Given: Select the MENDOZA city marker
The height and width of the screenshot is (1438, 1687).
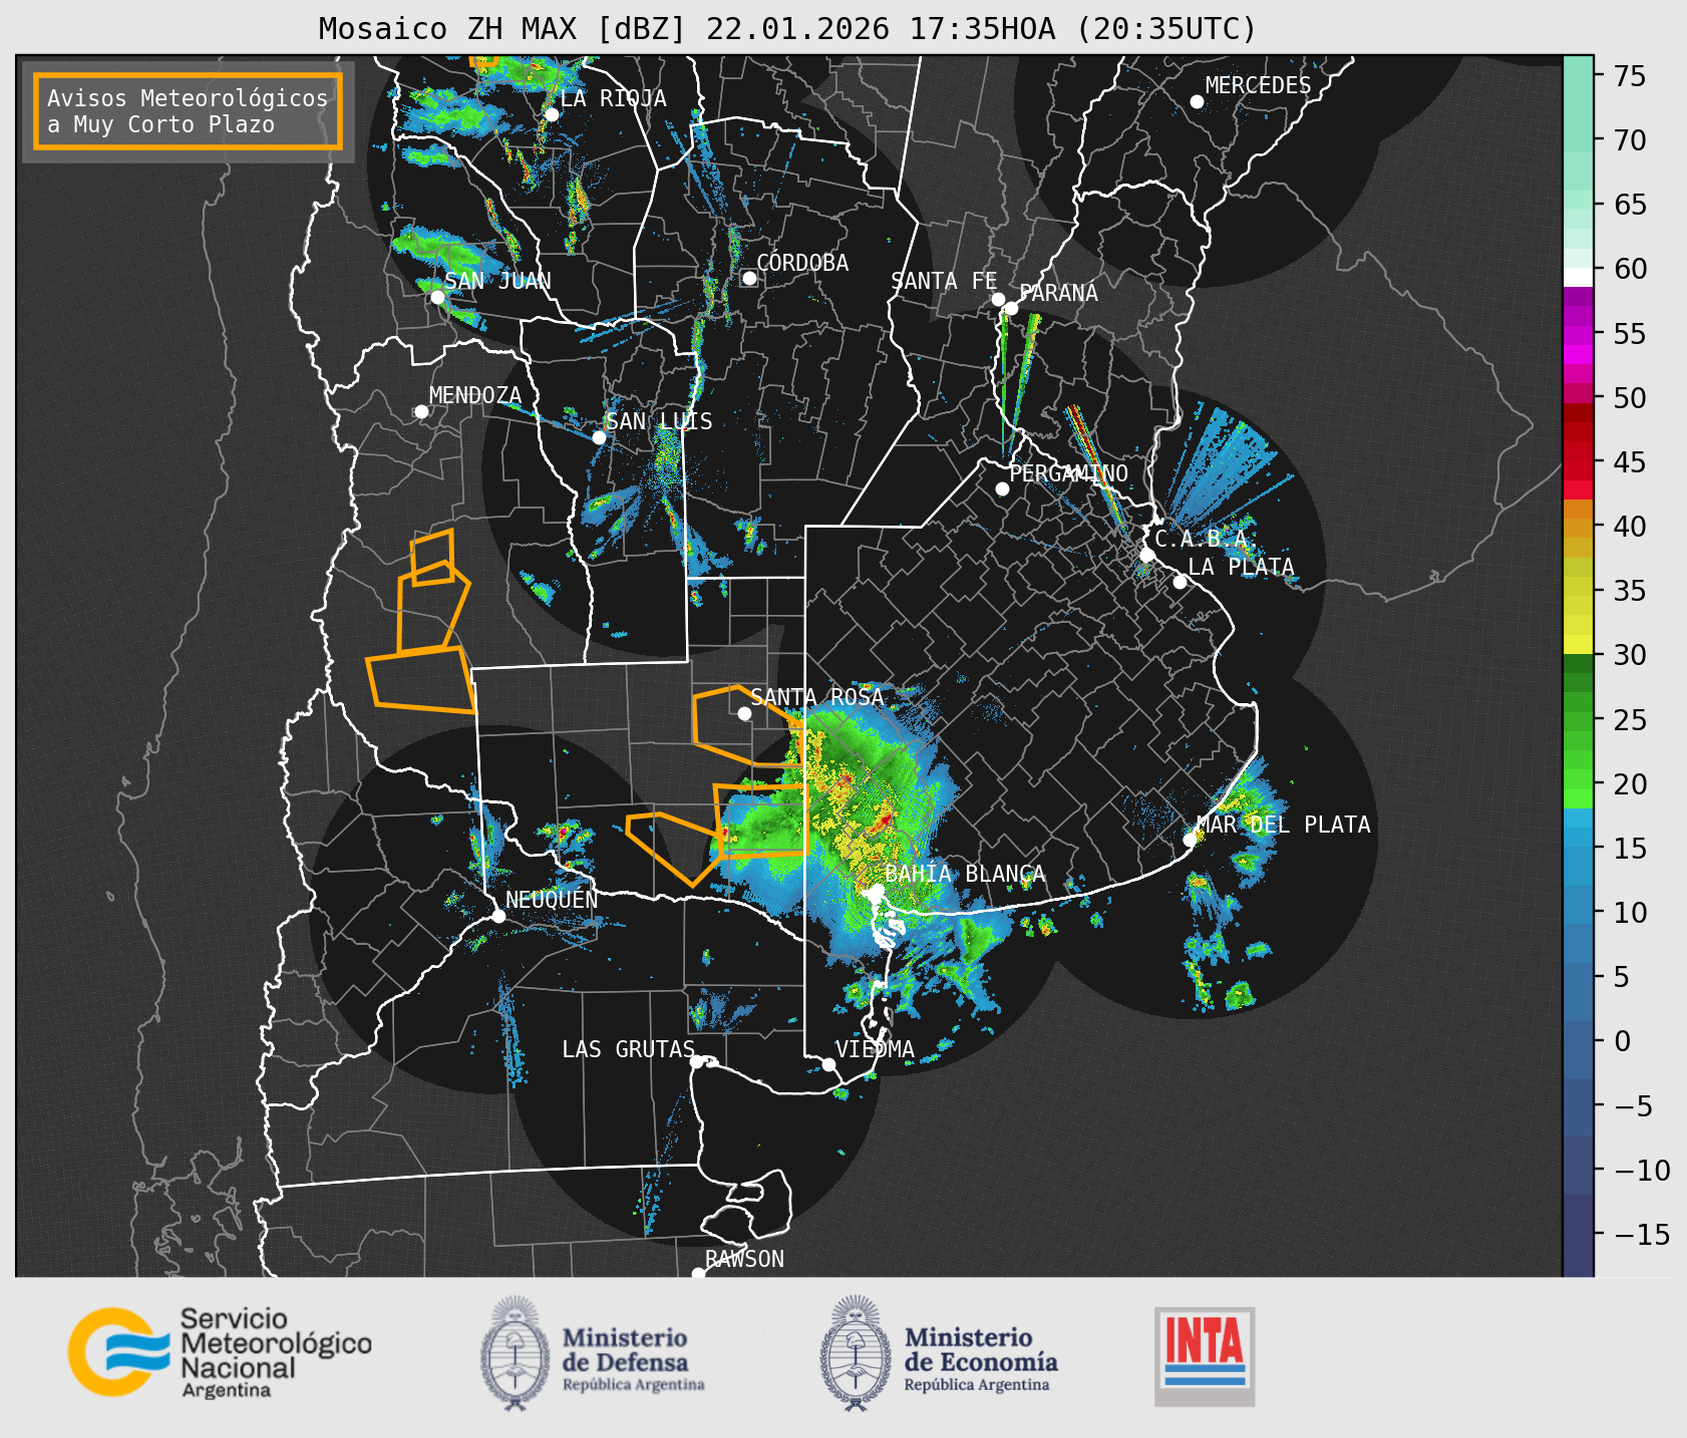Looking at the screenshot, I should [421, 411].
